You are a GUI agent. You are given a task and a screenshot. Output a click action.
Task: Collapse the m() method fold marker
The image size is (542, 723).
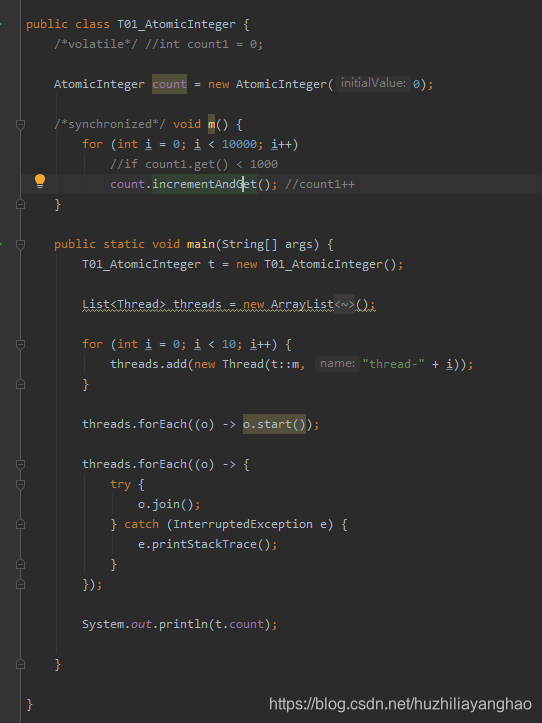tap(20, 124)
